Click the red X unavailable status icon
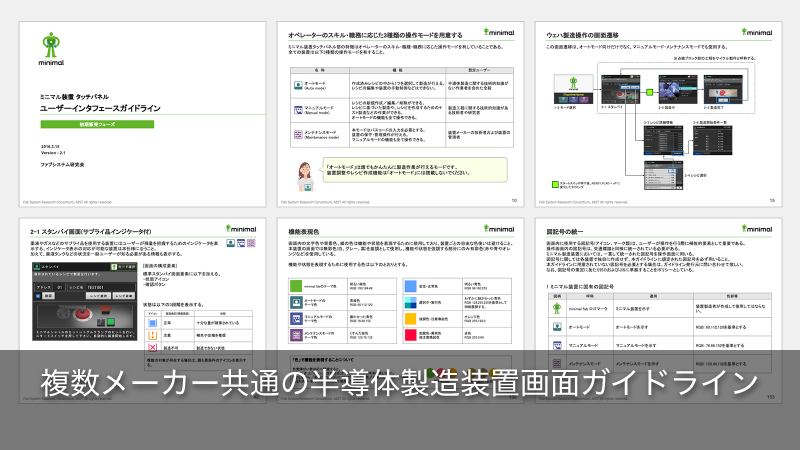Image resolution: width=800 pixels, height=450 pixels. (153, 347)
